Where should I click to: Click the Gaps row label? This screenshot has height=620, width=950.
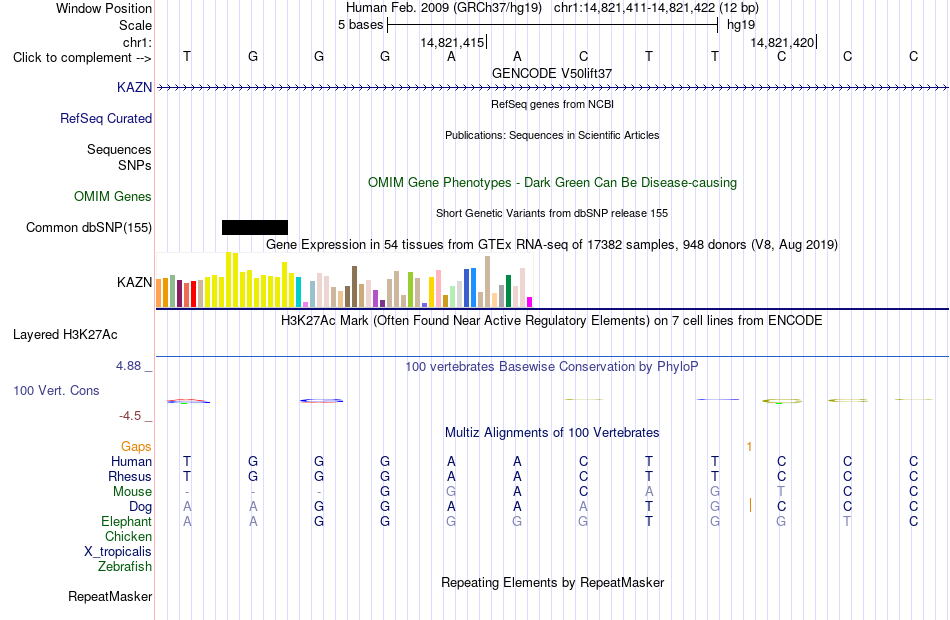click(136, 447)
